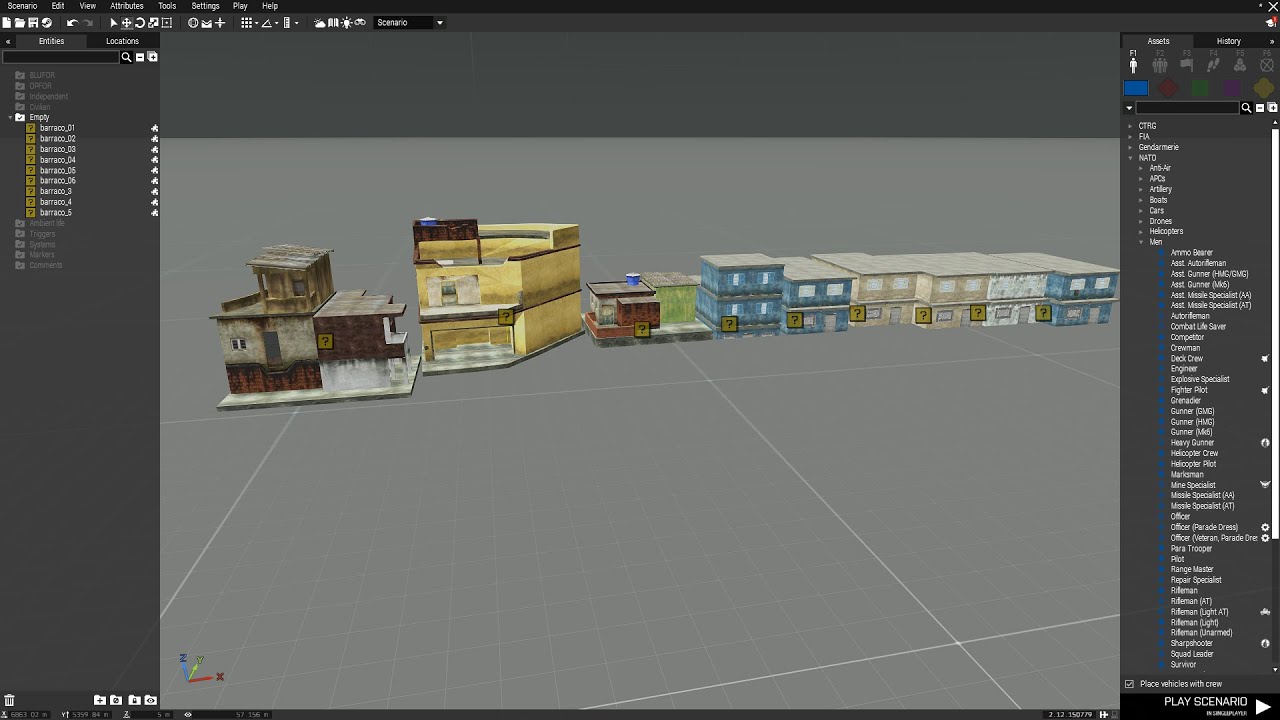Select the F6 Markers icon
The image size is (1280, 720).
click(x=1266, y=64)
